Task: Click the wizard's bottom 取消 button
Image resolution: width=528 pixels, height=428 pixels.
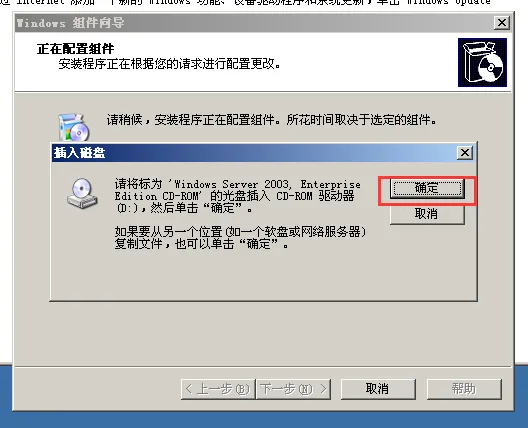Action: pyautogui.click(x=378, y=389)
